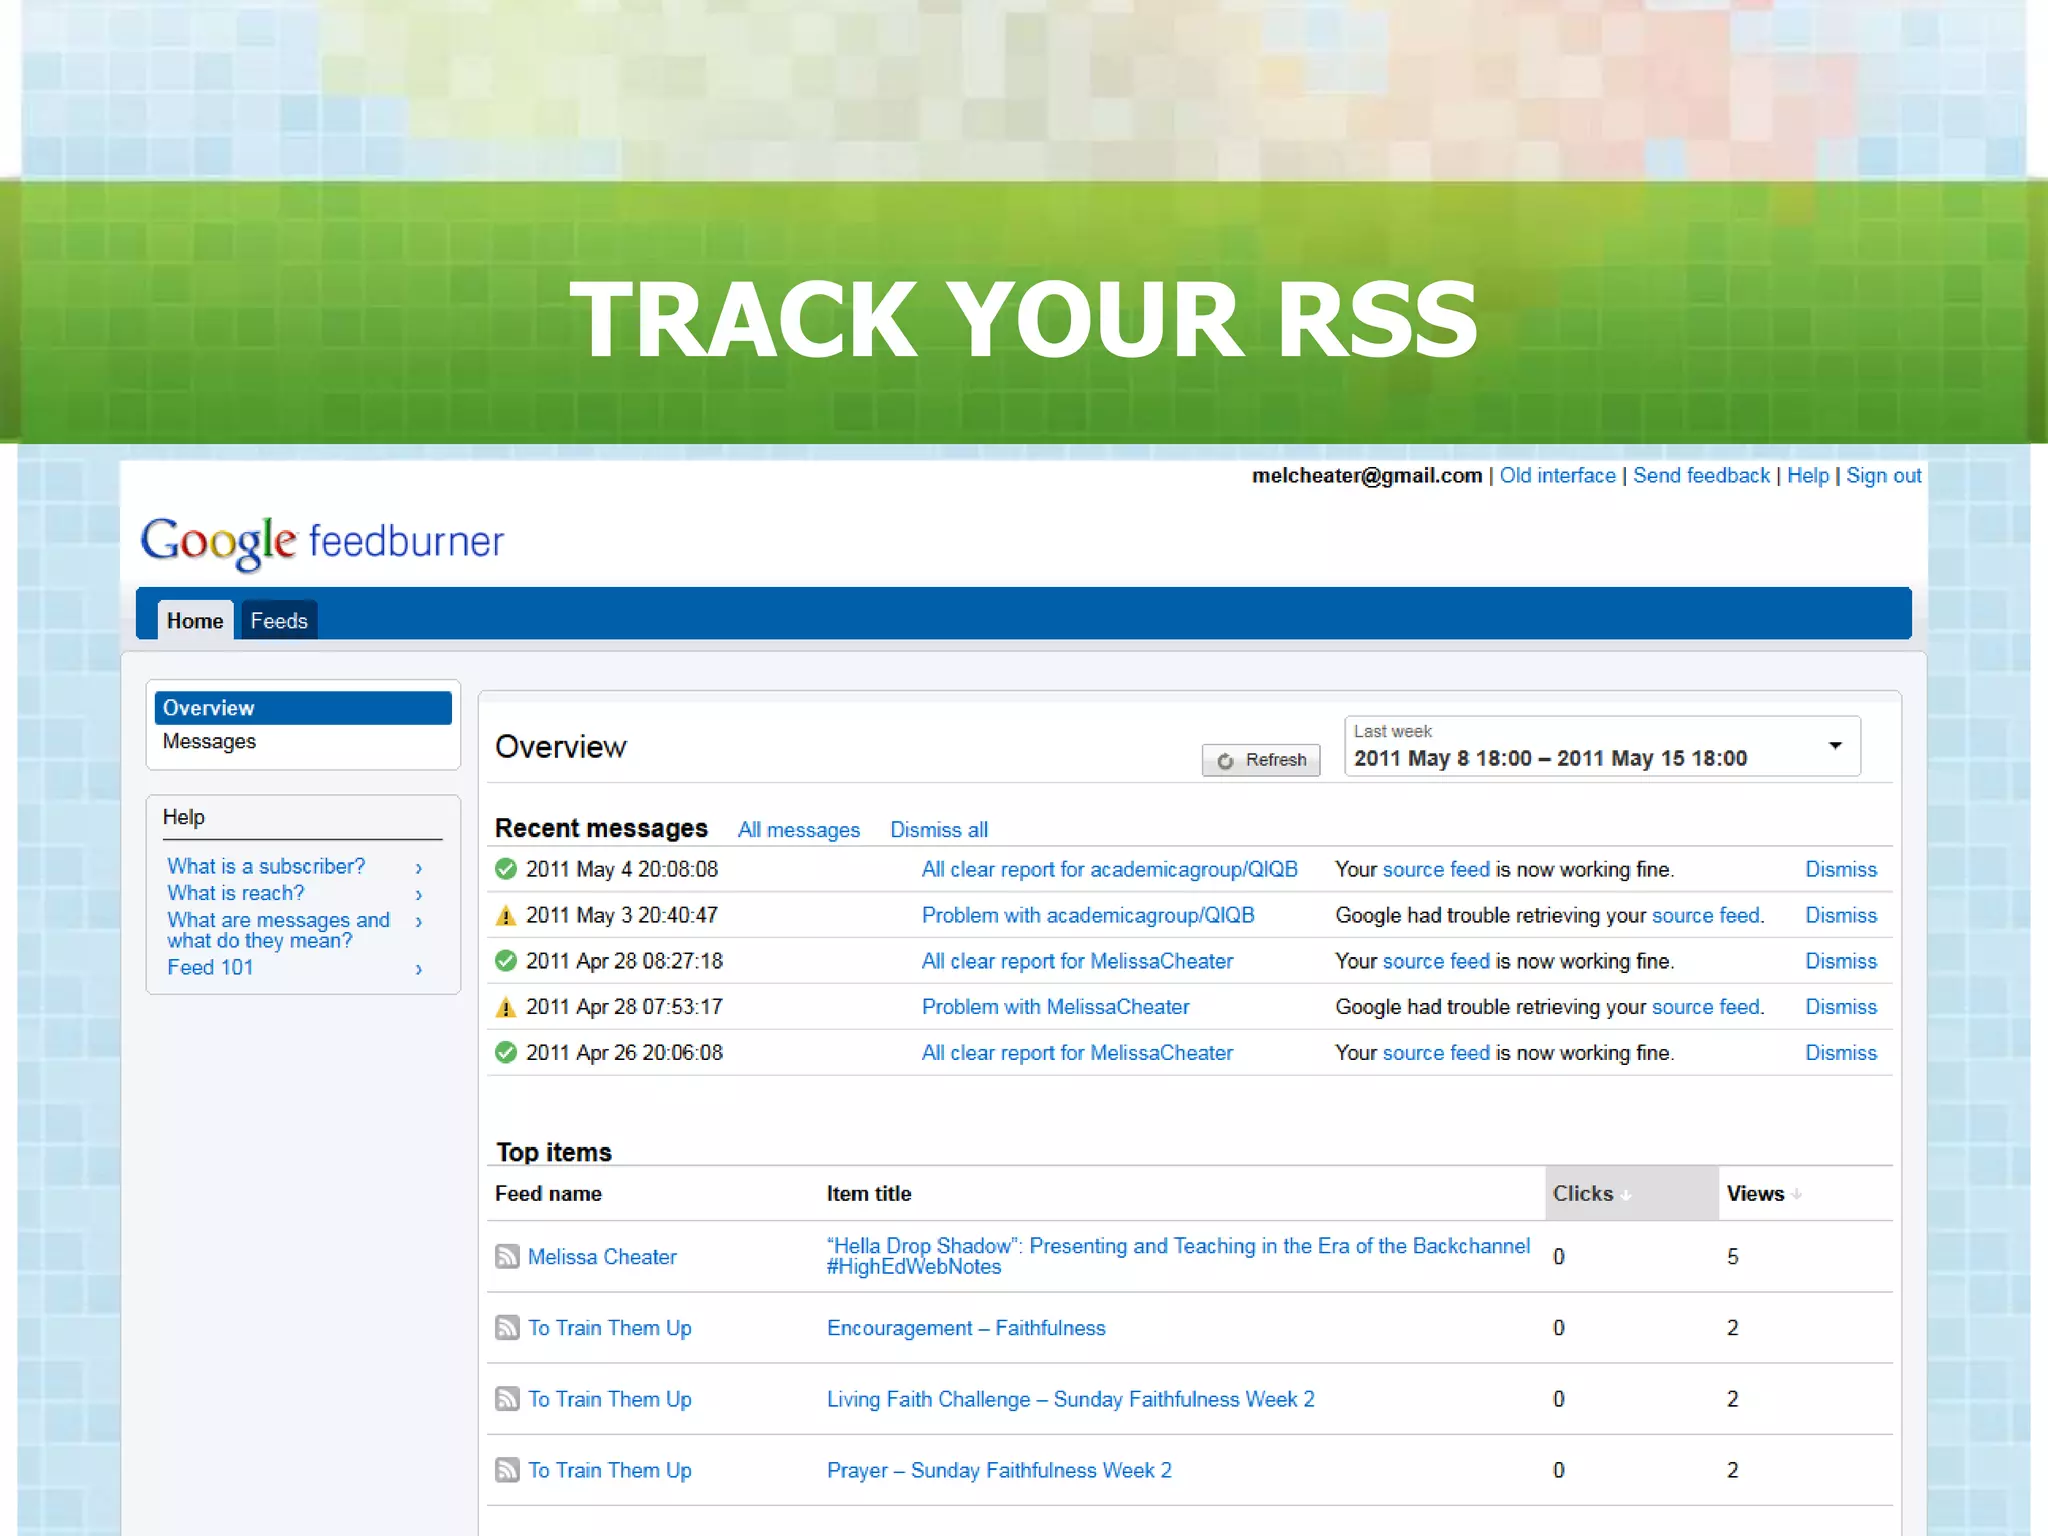Click warning icon for May 3 message
The height and width of the screenshot is (1536, 2048).
(506, 915)
